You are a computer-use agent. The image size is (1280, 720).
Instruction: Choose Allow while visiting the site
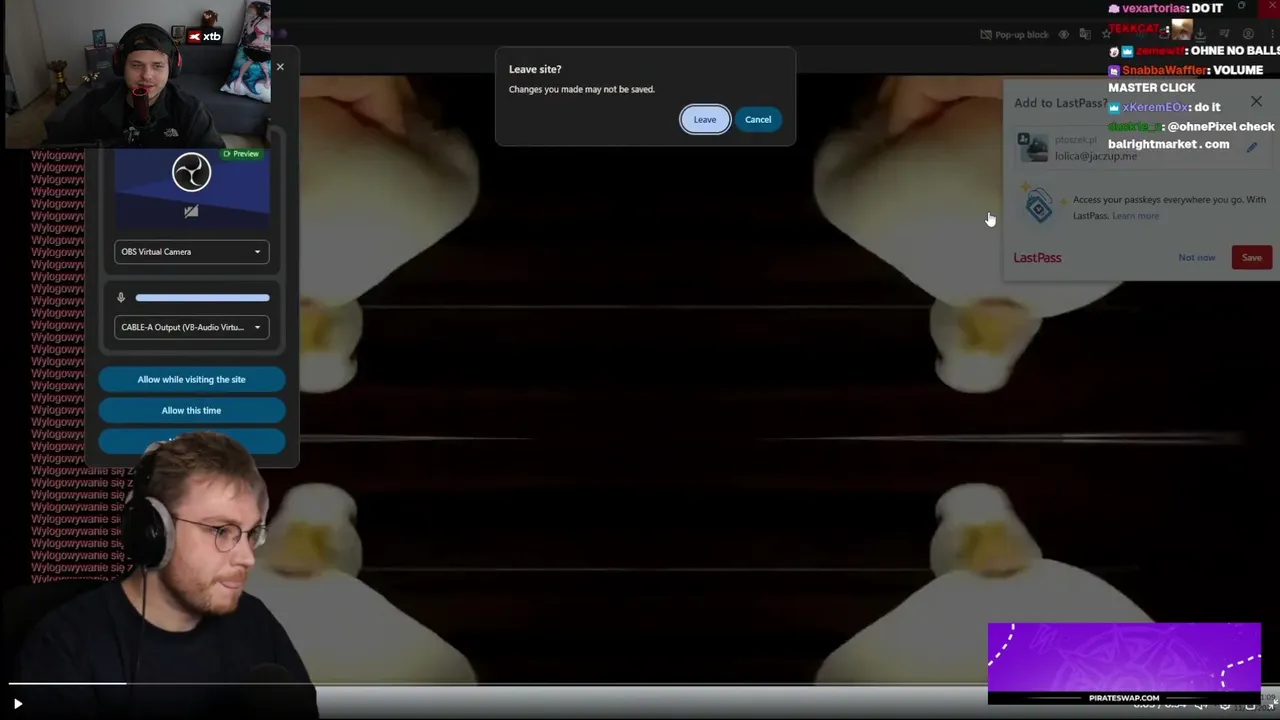pos(191,380)
